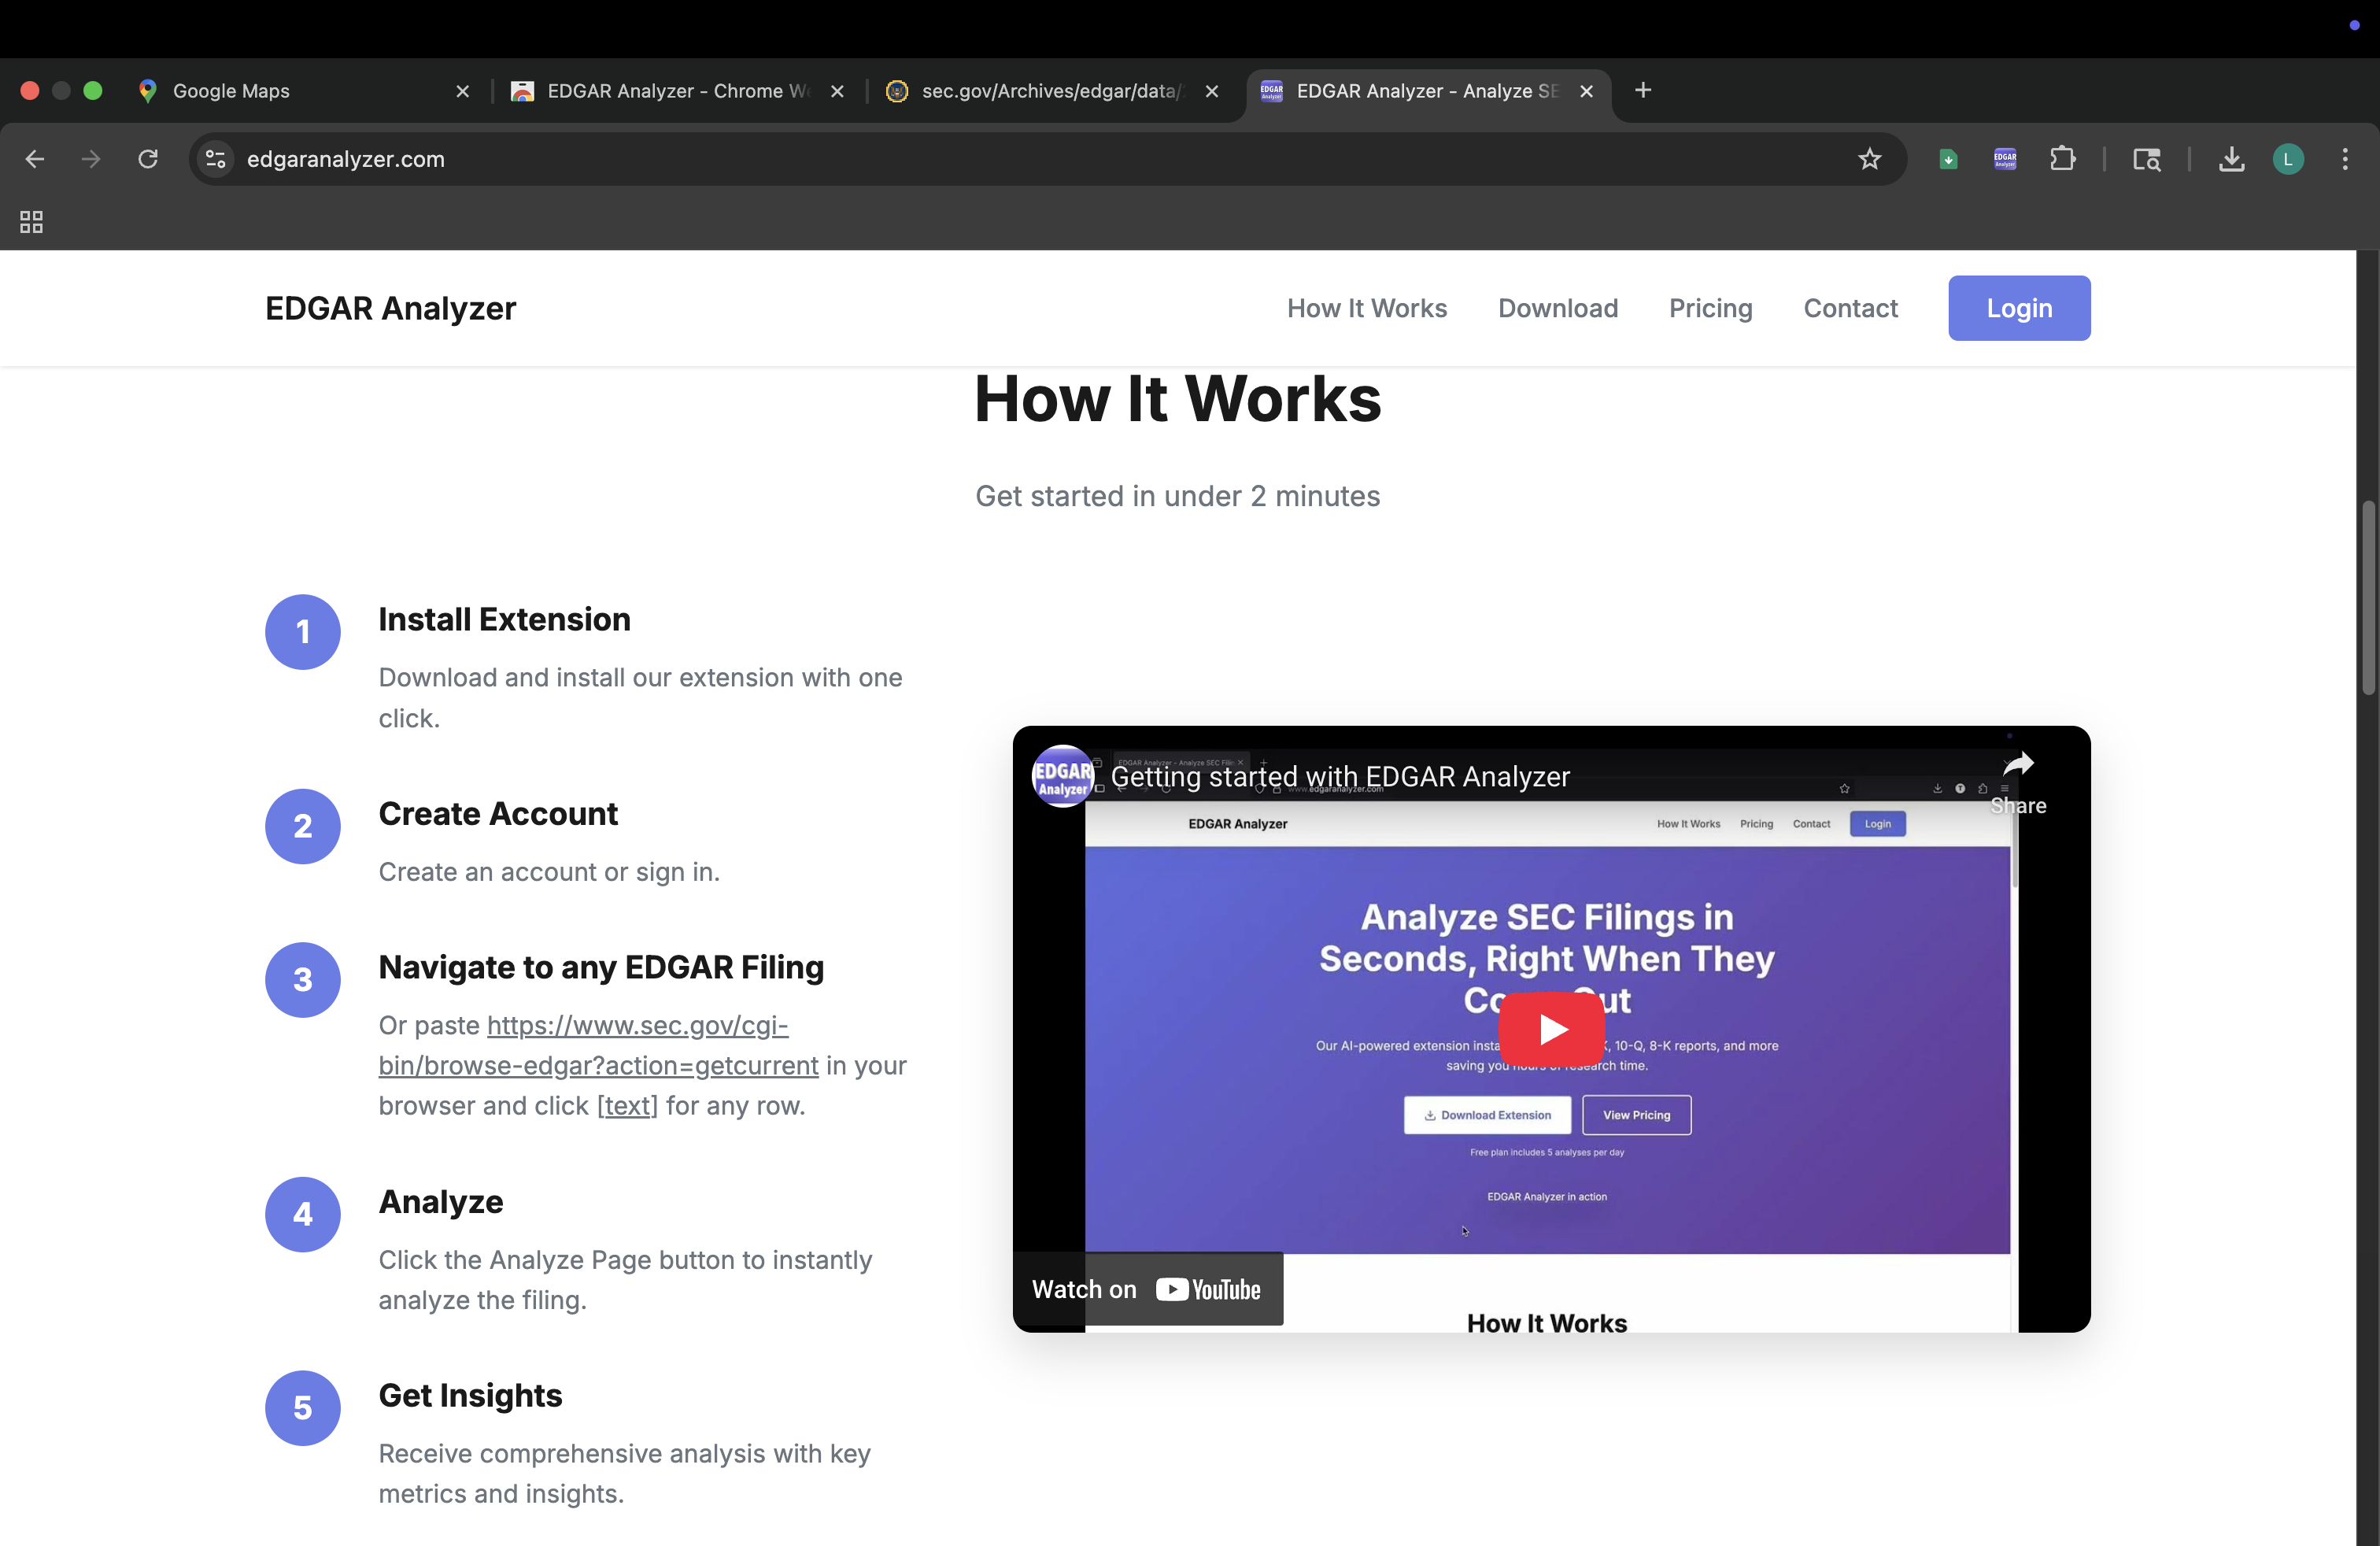
Task: Open the Chrome profile avatar L
Action: pos(2288,159)
